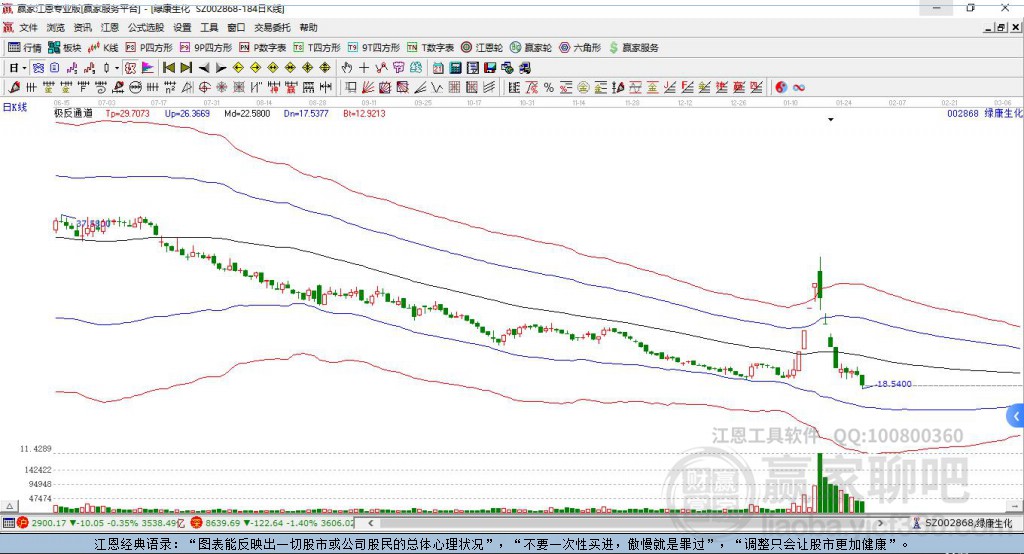
Task: Restore the inner chart window
Action: pyautogui.click(x=1001, y=27)
